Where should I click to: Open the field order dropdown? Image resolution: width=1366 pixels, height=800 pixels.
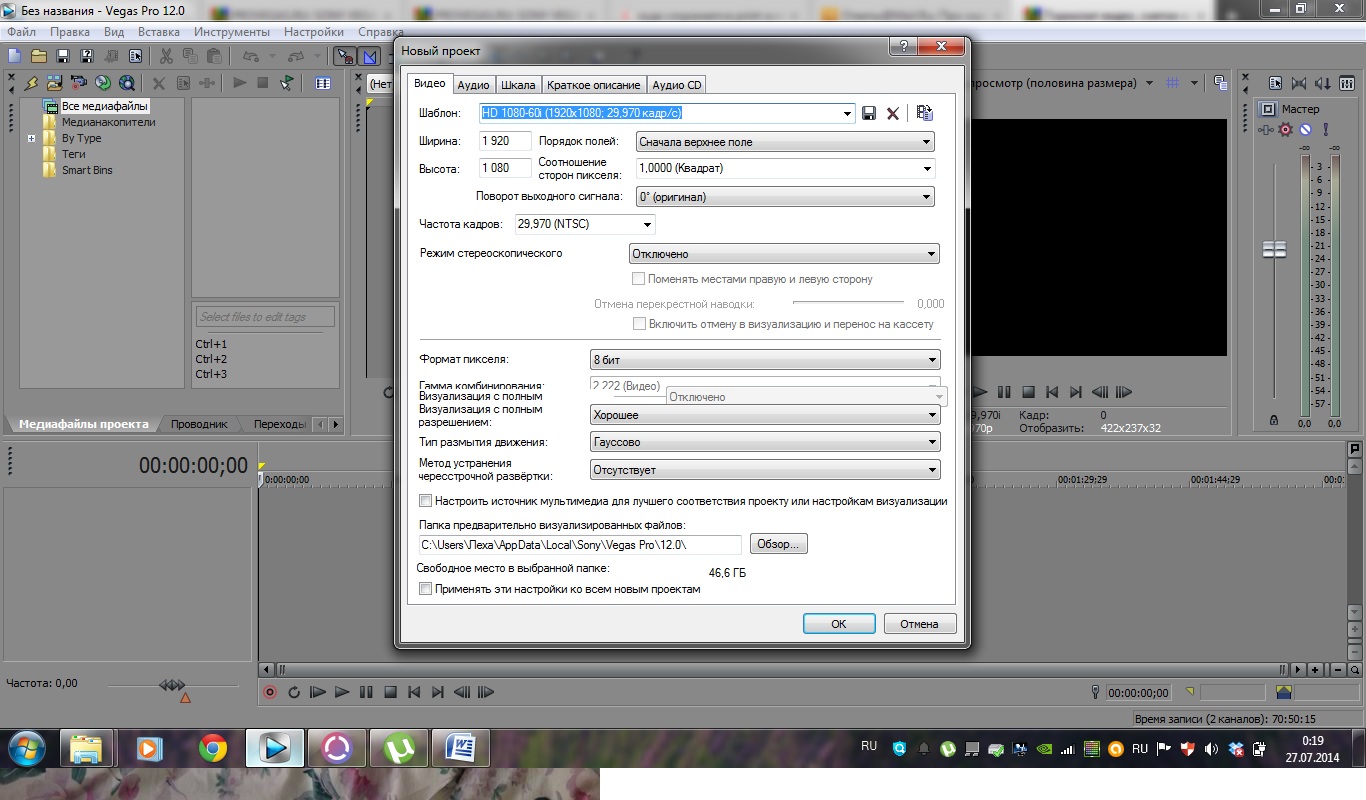785,142
